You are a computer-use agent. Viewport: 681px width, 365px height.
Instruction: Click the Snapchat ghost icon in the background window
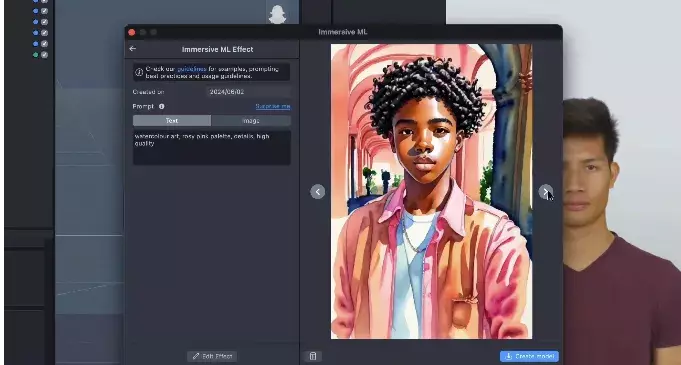277,14
